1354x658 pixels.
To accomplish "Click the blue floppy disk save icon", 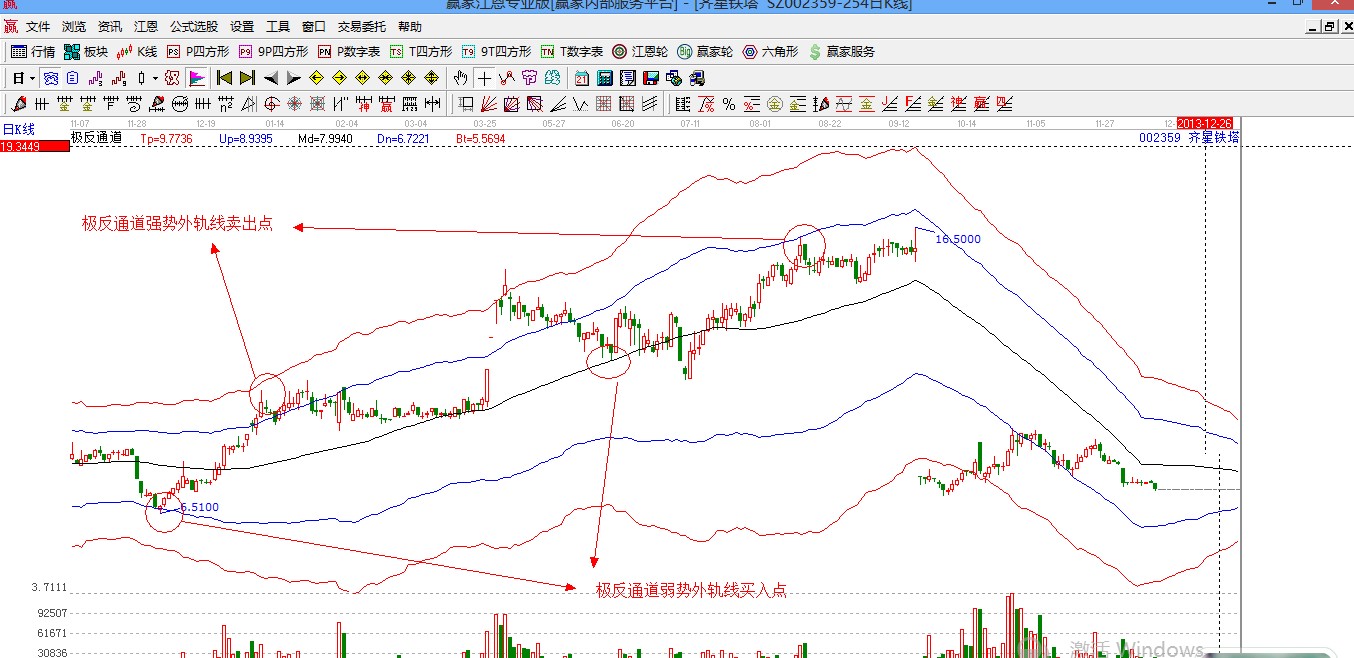I will 651,78.
